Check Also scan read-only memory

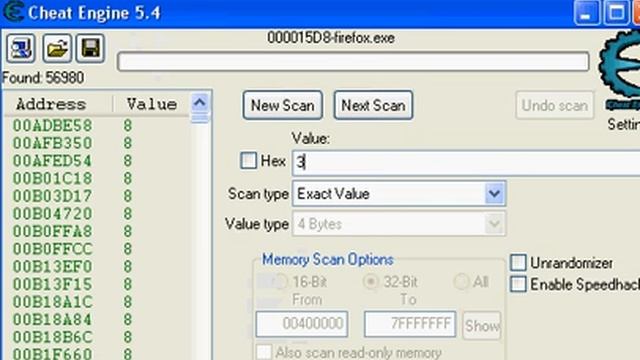(x=264, y=352)
